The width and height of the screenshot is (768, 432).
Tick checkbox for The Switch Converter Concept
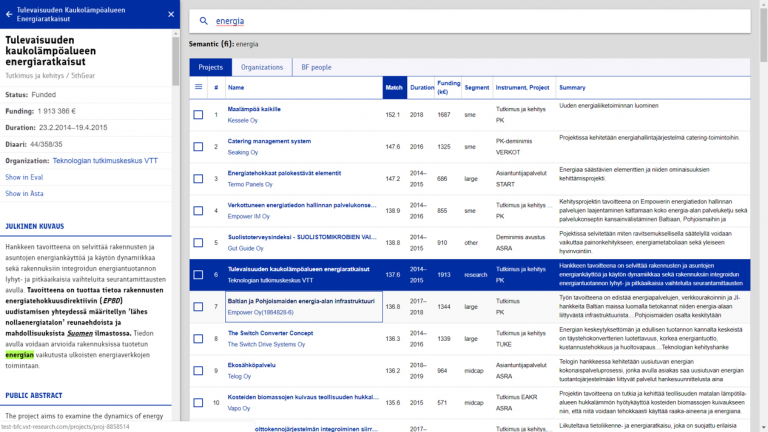[x=198, y=338]
